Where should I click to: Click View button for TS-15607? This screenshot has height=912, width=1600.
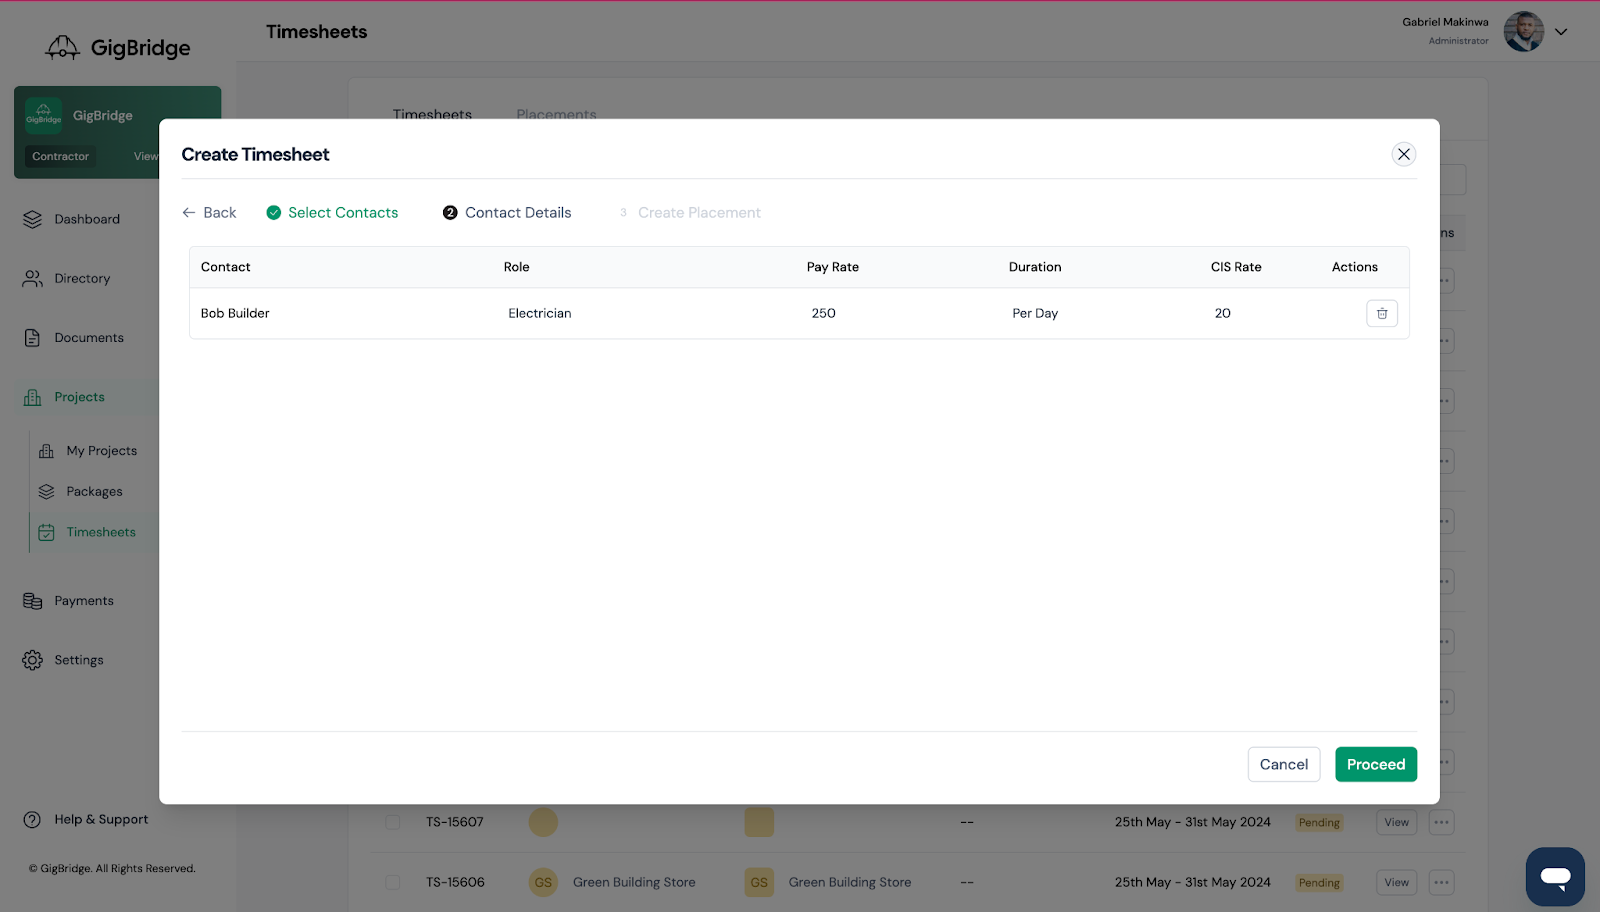tap(1396, 822)
